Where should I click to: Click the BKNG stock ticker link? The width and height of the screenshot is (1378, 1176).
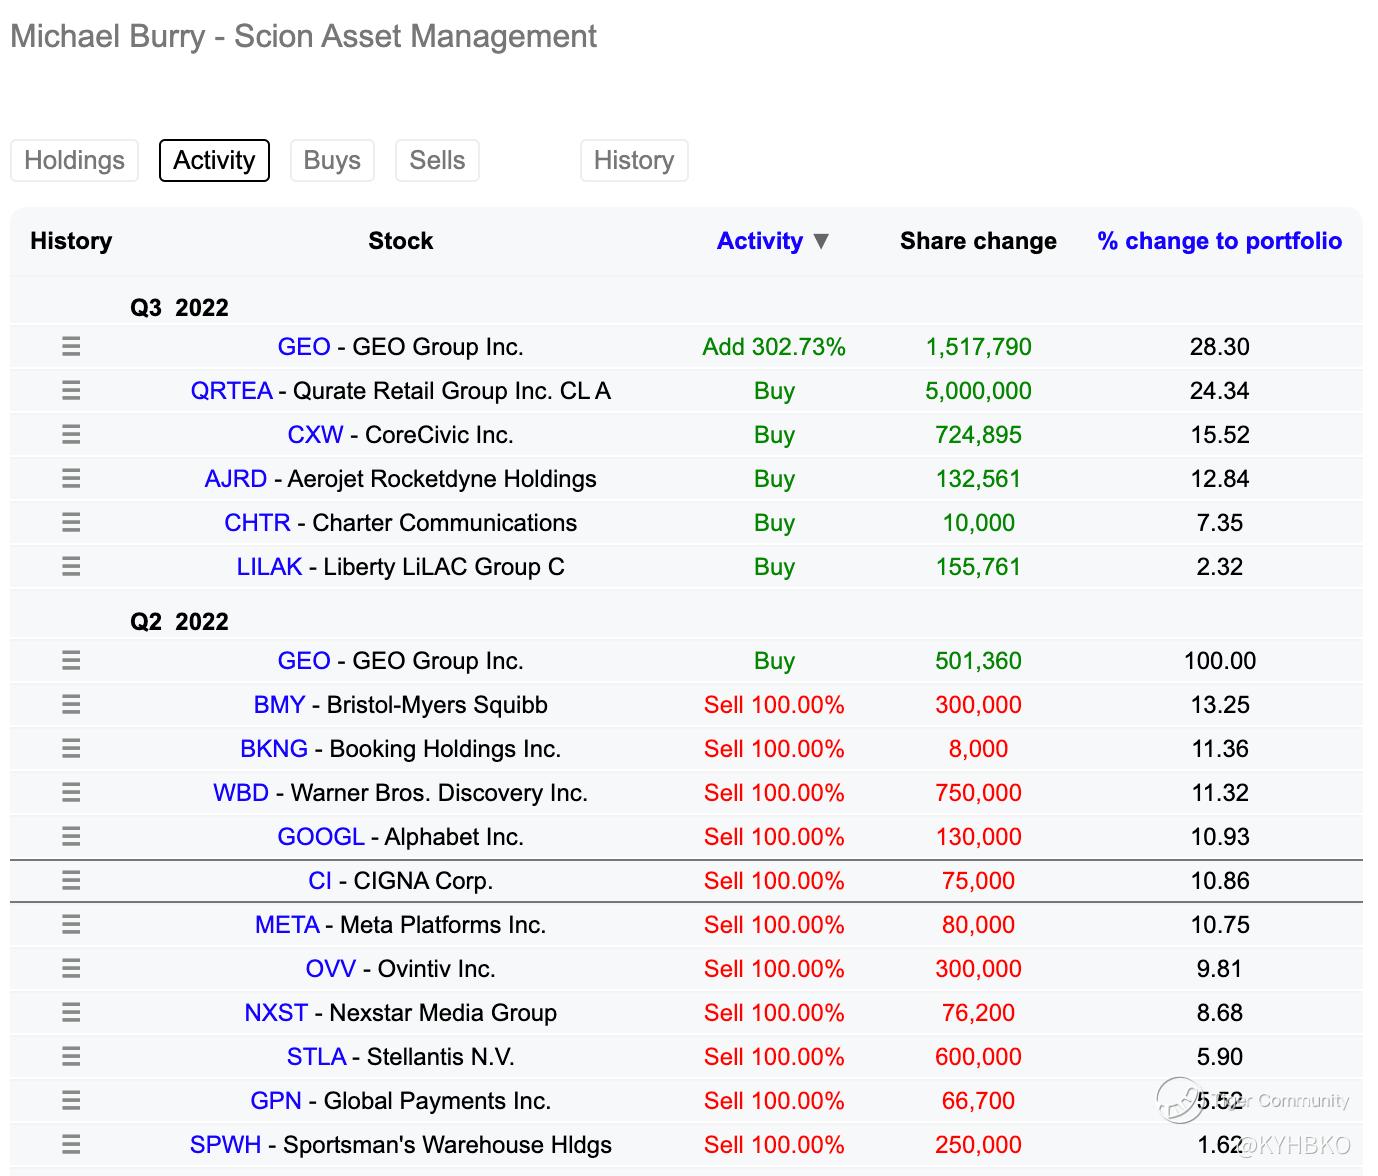click(x=273, y=749)
